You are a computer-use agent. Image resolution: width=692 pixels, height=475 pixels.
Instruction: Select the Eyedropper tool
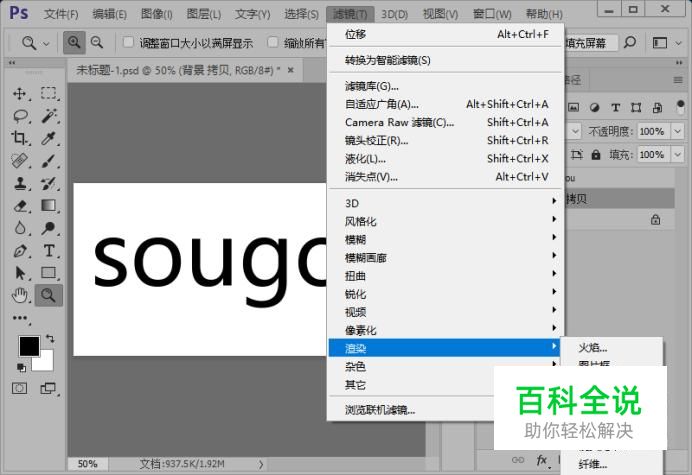[x=49, y=138]
